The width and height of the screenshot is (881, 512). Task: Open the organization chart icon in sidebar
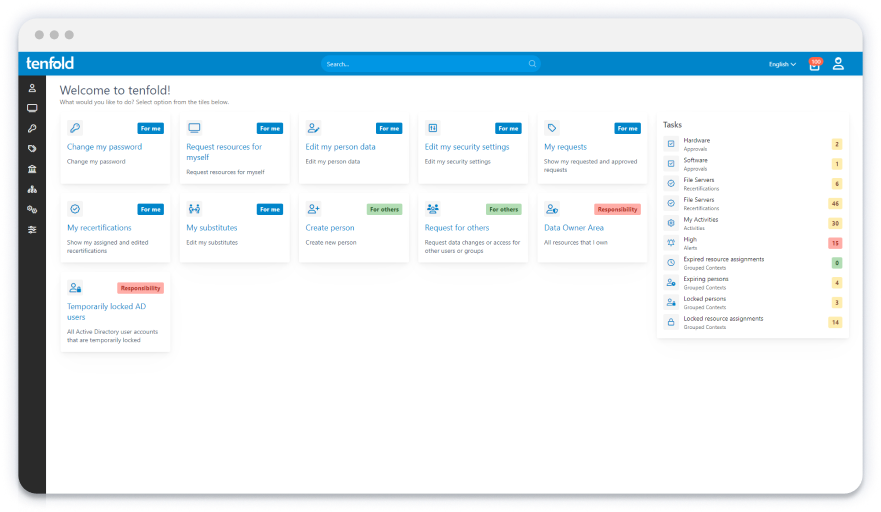pyautogui.click(x=32, y=189)
